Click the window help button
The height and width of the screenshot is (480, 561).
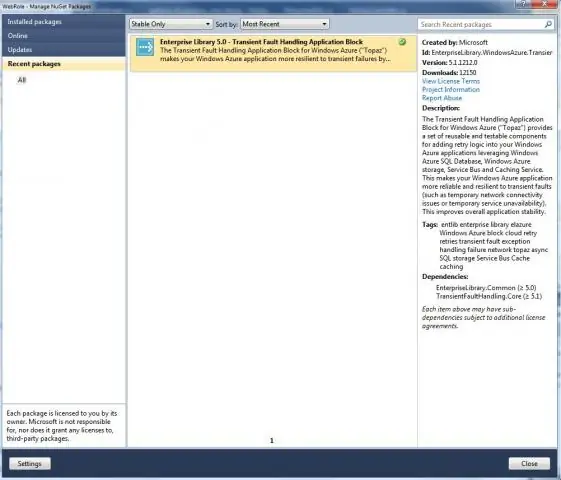(523, 4)
